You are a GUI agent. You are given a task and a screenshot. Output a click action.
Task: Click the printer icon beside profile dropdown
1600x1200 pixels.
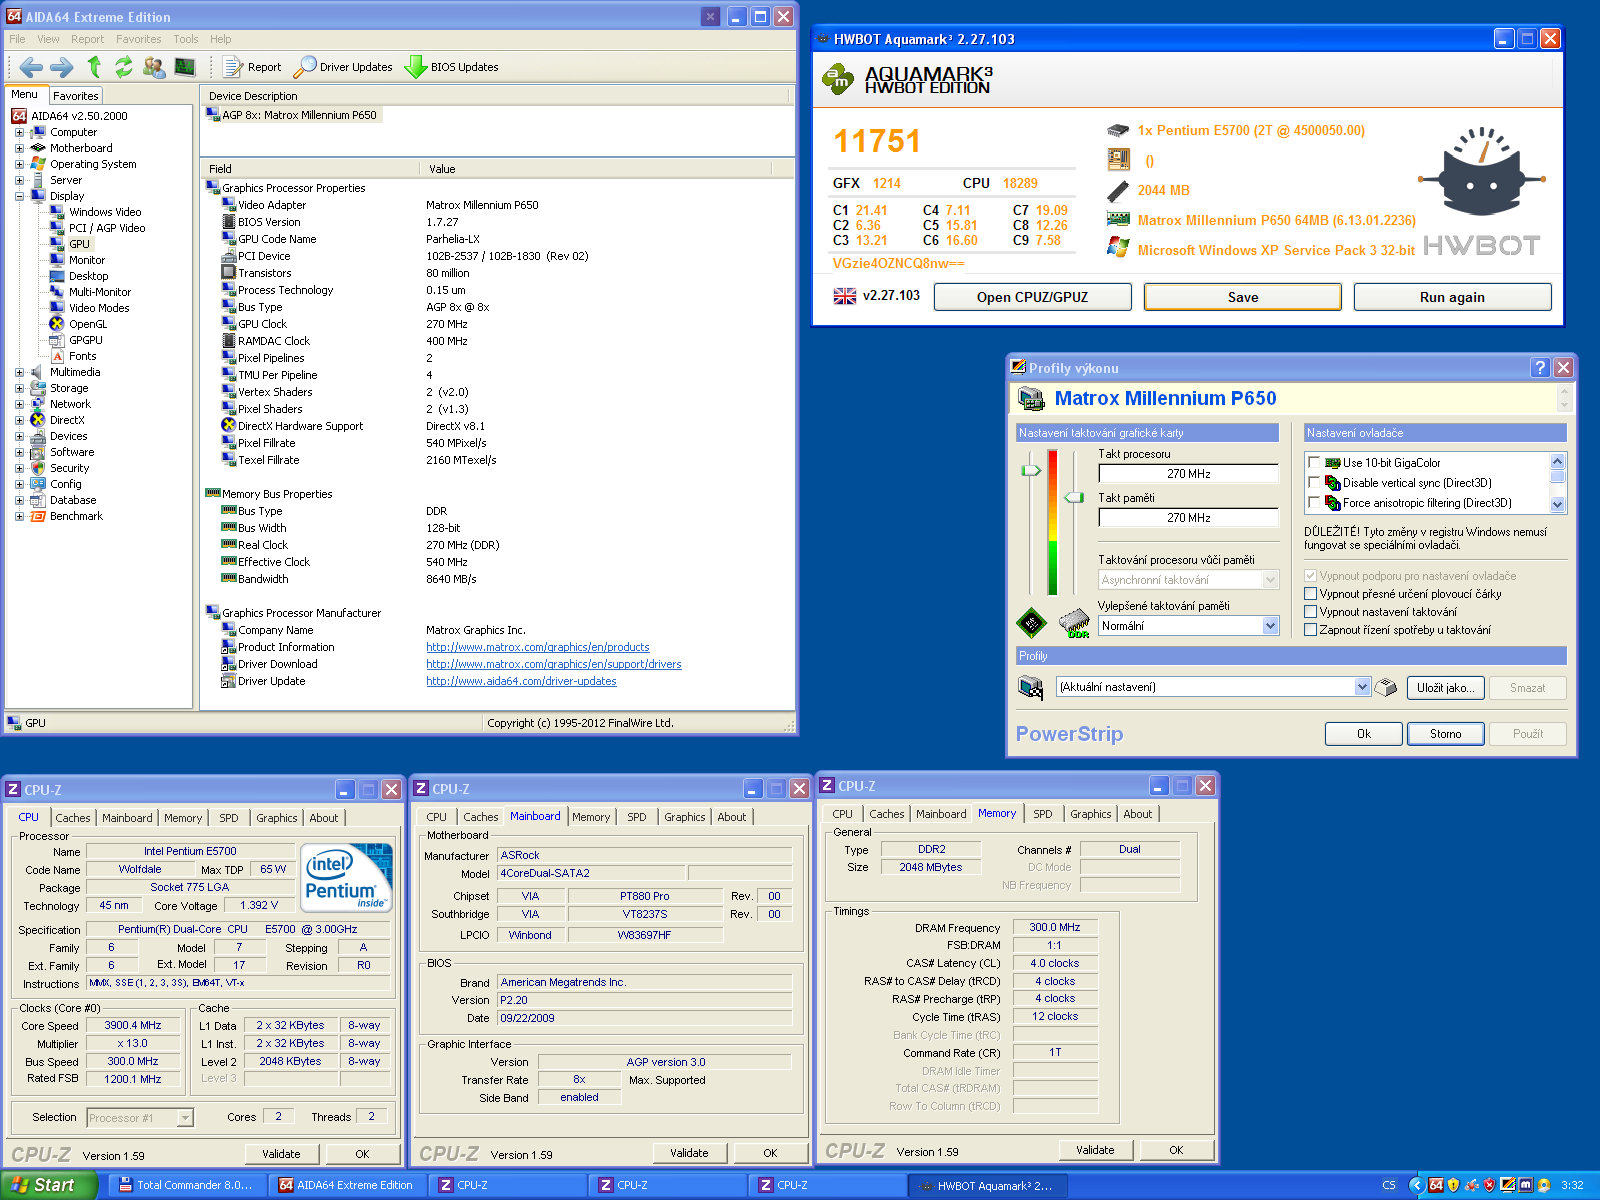point(1386,687)
